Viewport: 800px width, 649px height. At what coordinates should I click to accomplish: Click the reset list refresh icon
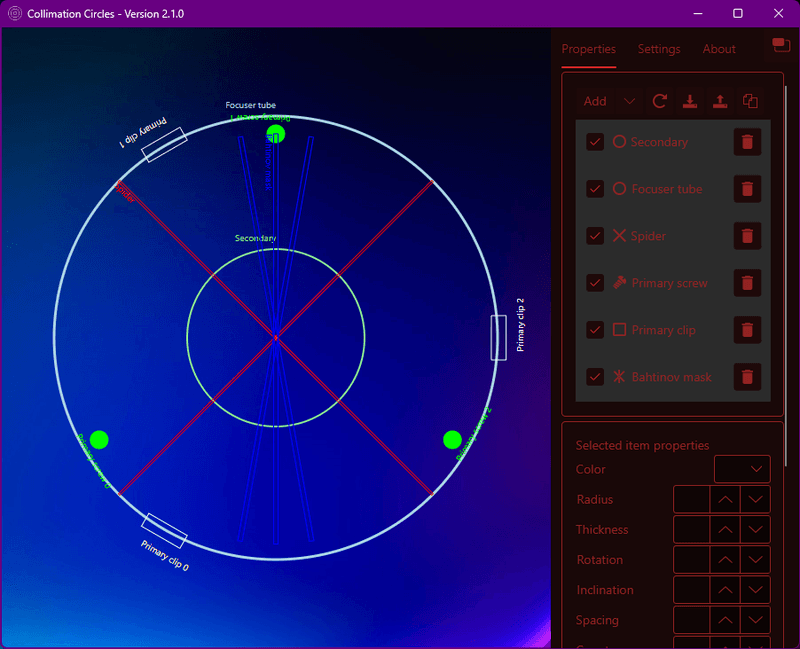(x=660, y=101)
